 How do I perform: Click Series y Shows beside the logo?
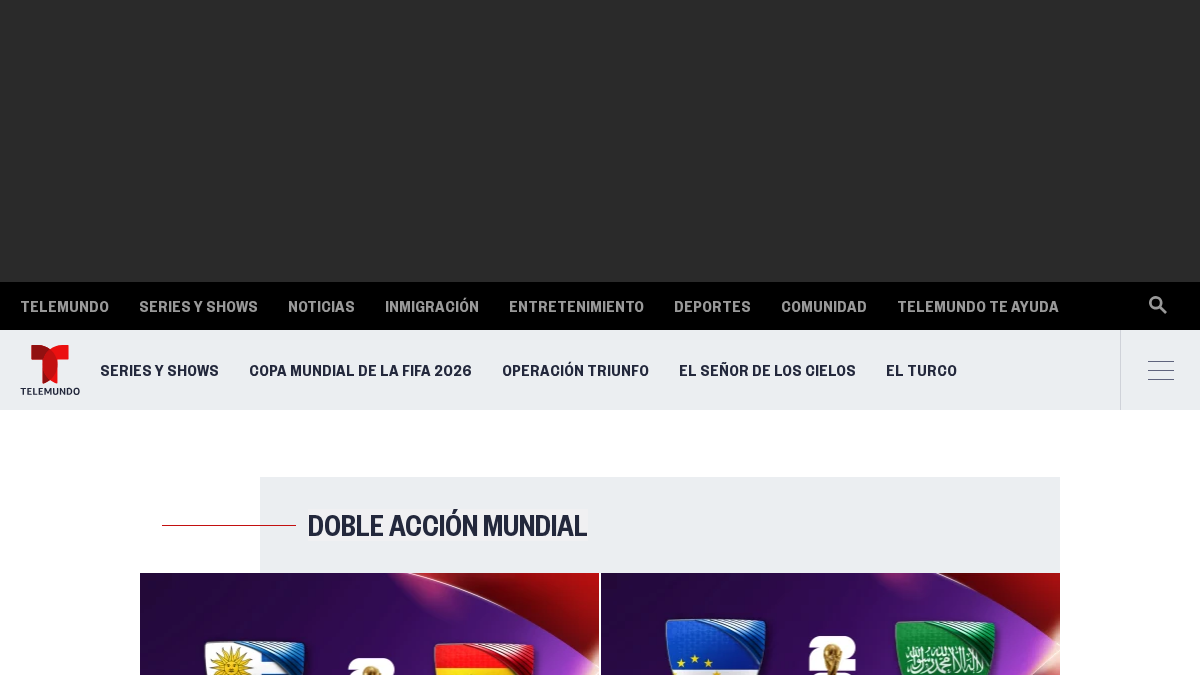pos(159,371)
